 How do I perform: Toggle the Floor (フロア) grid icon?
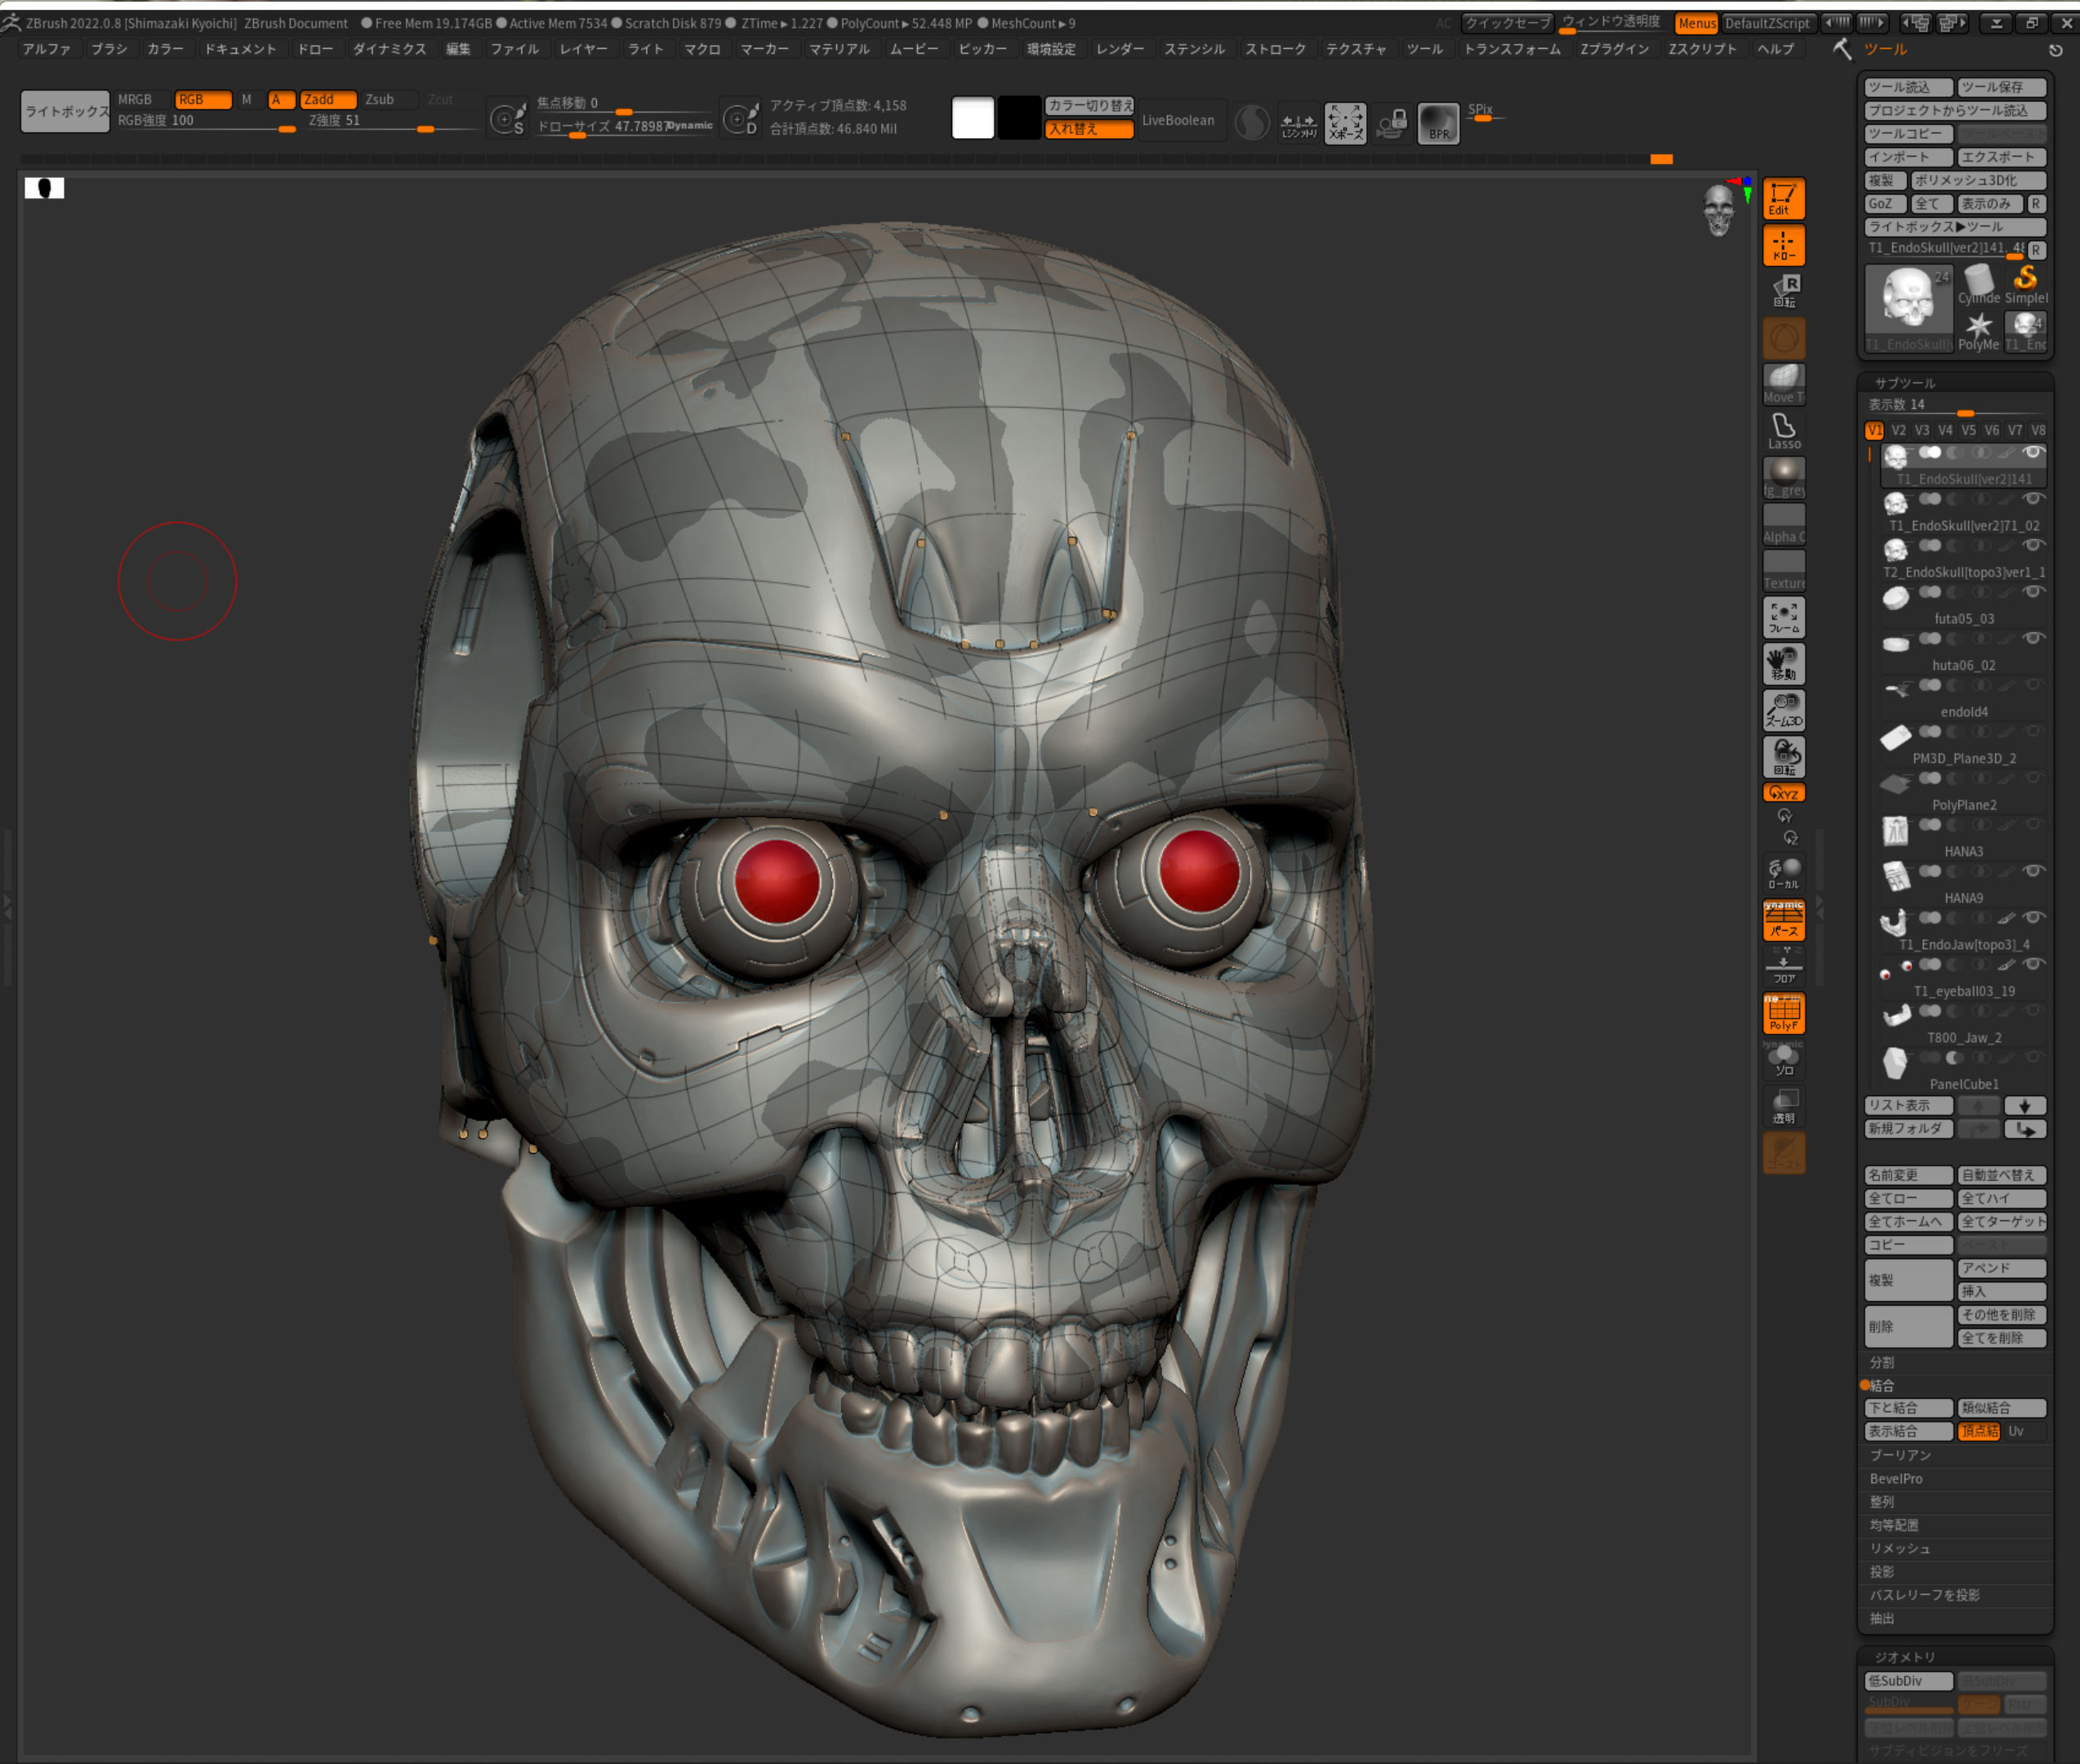(1783, 967)
